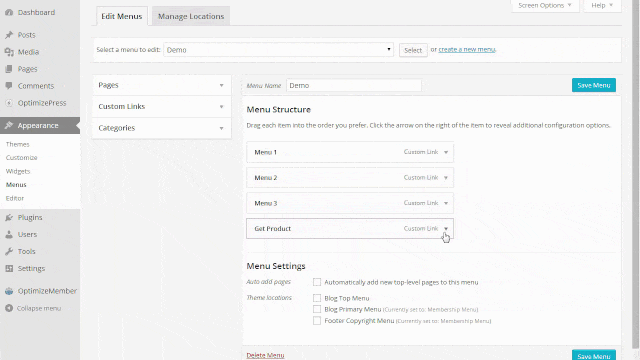Click the create a new menu link
The height and width of the screenshot is (360, 640).
tap(467, 49)
